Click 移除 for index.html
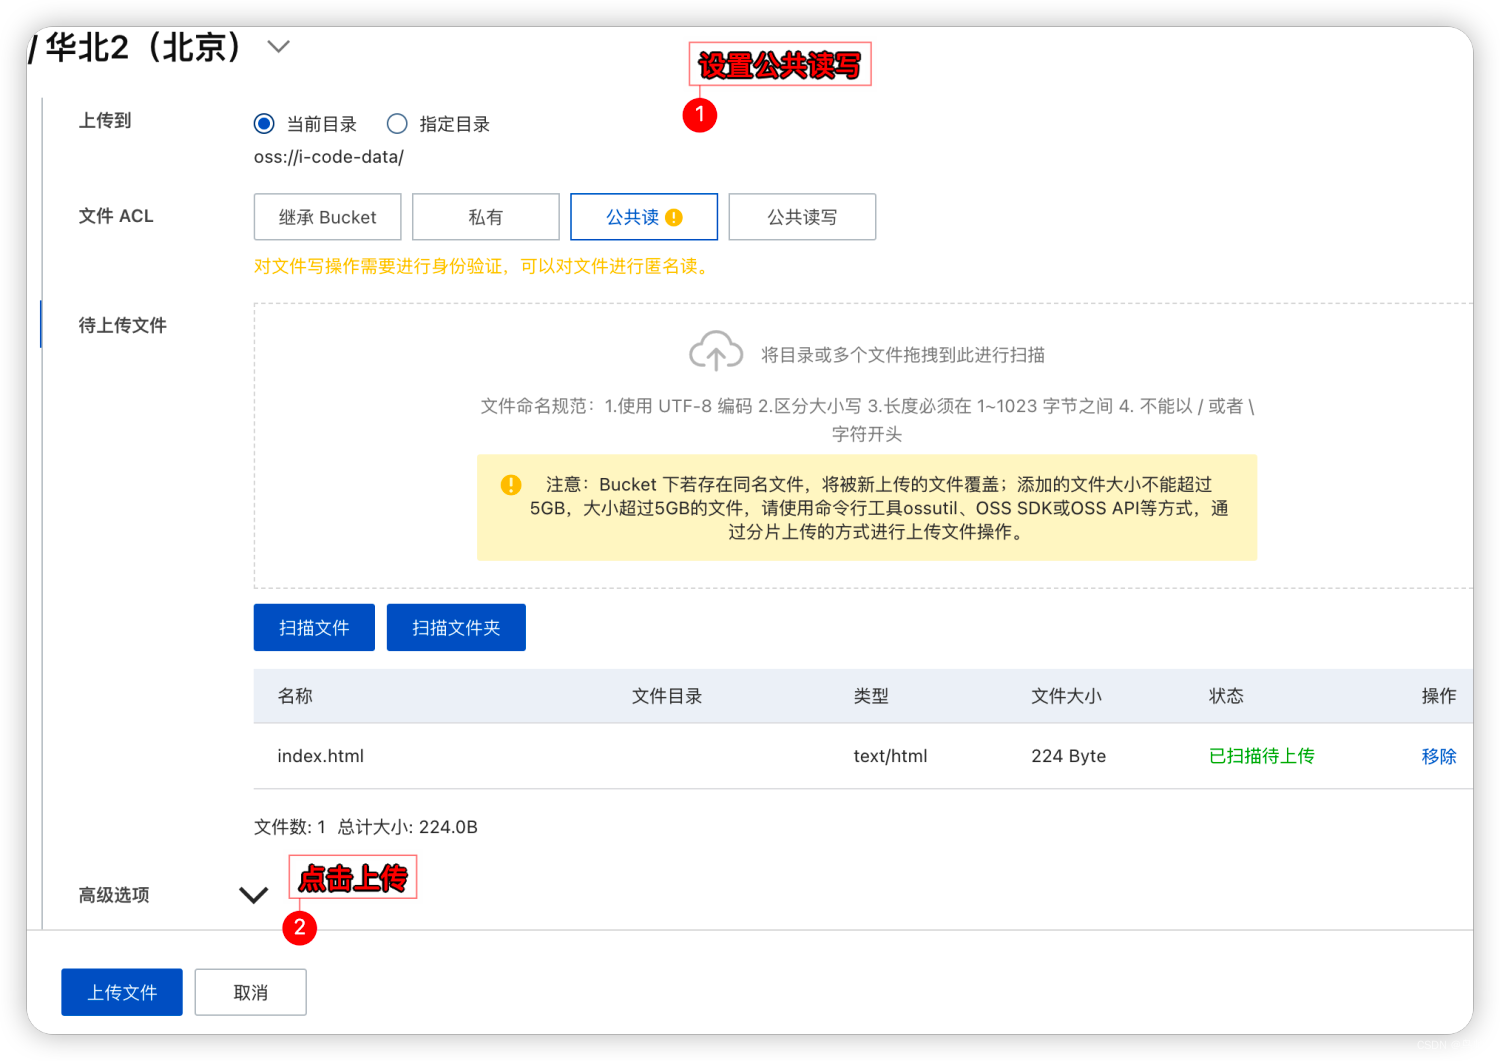 [x=1438, y=756]
